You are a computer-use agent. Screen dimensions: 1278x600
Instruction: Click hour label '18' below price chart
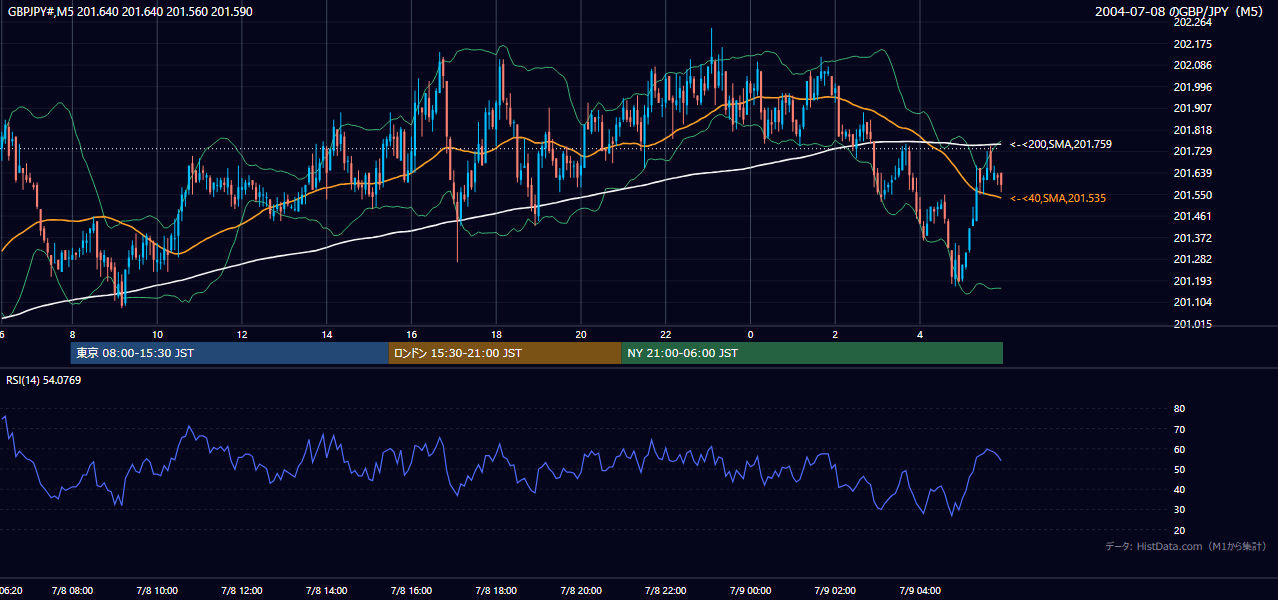(x=496, y=334)
